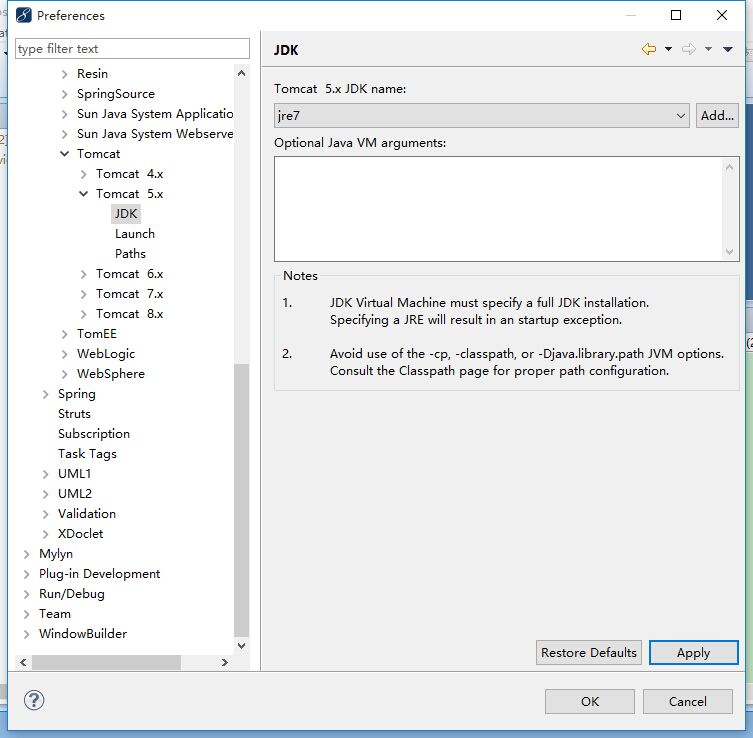Viewport: 753px width, 738px height.
Task: Focus the type filter text field
Action: pos(133,48)
